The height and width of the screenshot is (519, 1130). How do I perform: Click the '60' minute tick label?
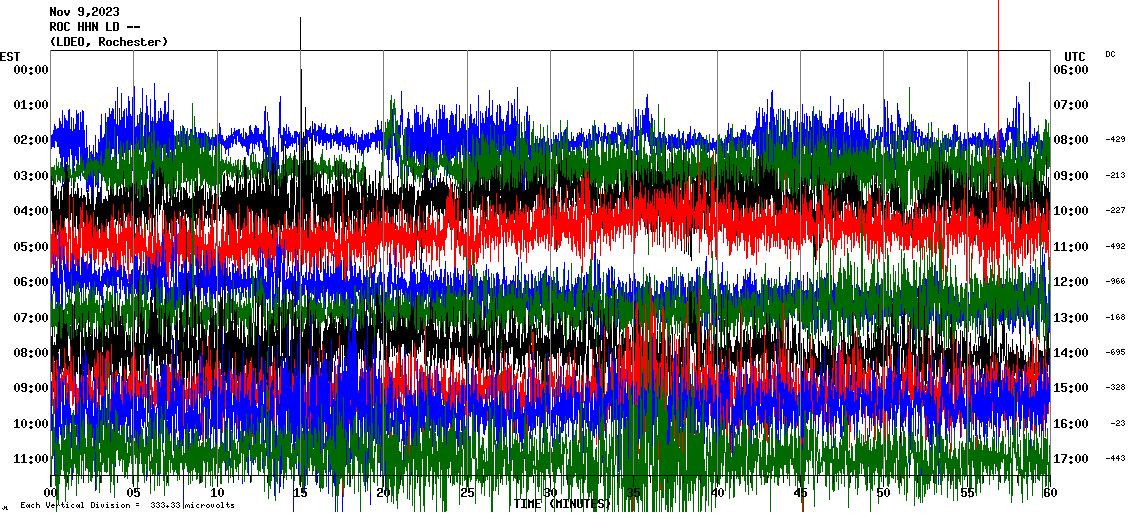[1050, 493]
